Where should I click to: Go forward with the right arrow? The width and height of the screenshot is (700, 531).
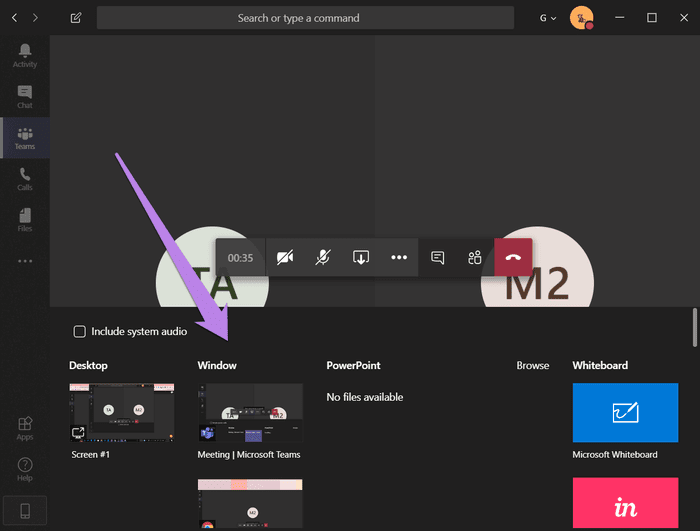[35, 18]
